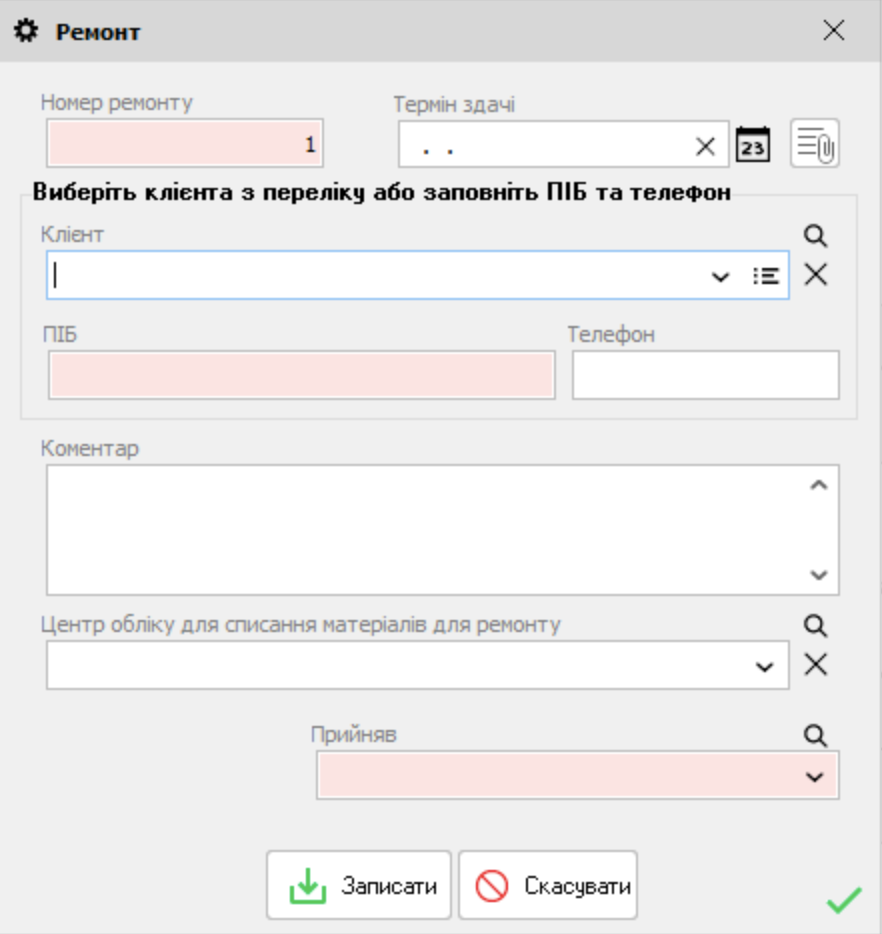Cancel the form with Скасувати
Image resolution: width=882 pixels, height=934 pixels.
tap(550, 884)
